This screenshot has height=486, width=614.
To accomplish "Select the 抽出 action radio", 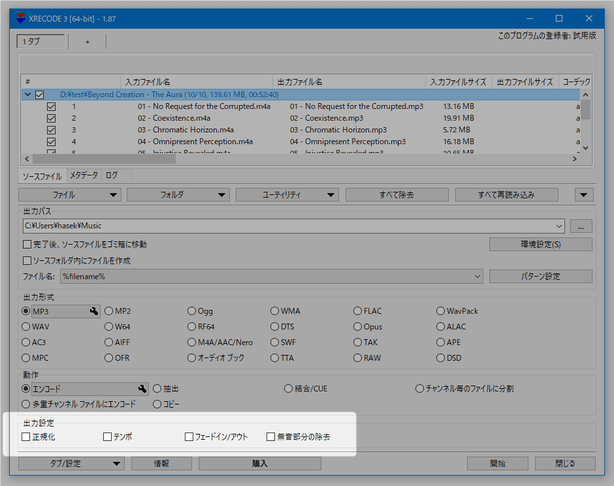I will click(x=157, y=388).
